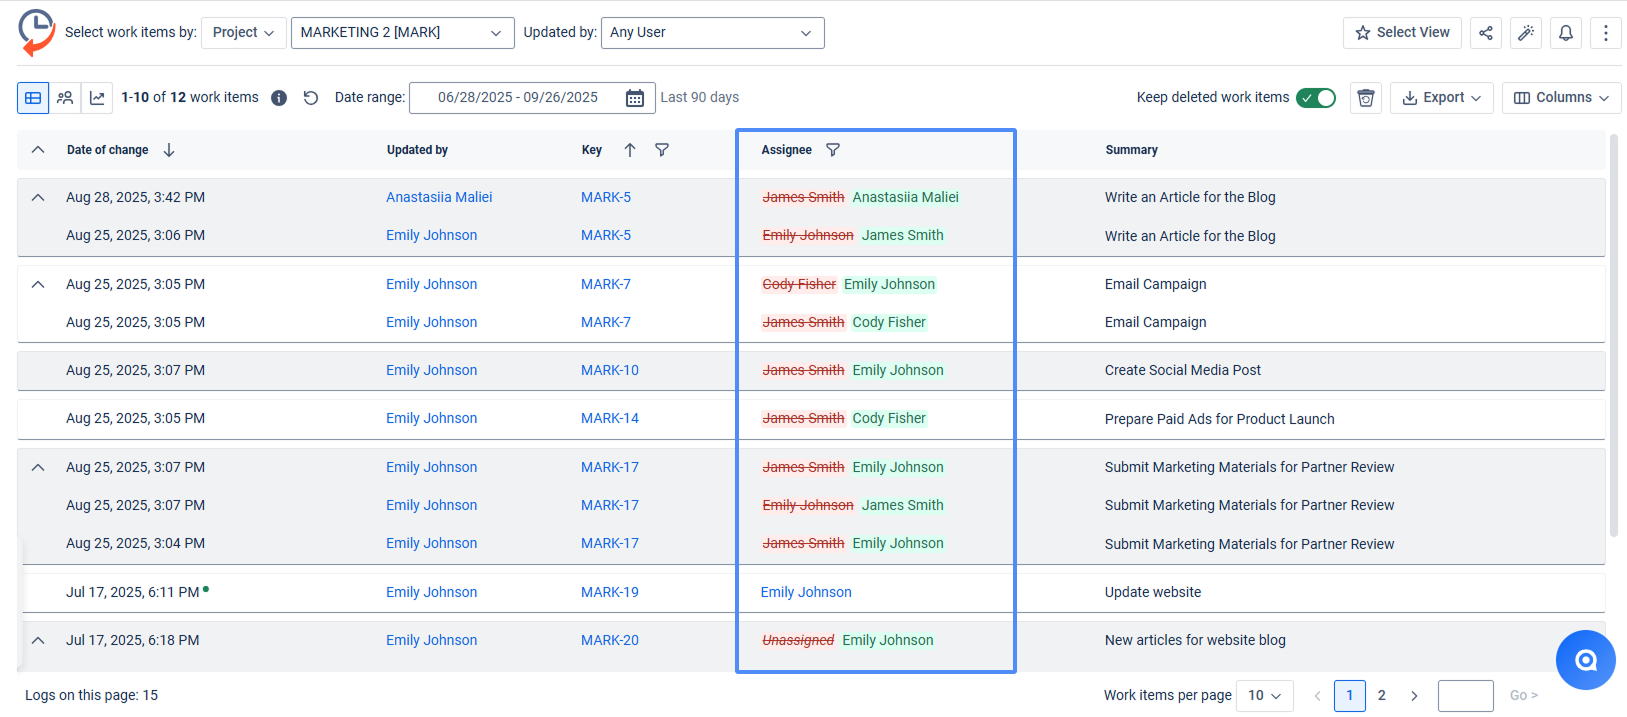Click the notifications bell icon

[1566, 33]
